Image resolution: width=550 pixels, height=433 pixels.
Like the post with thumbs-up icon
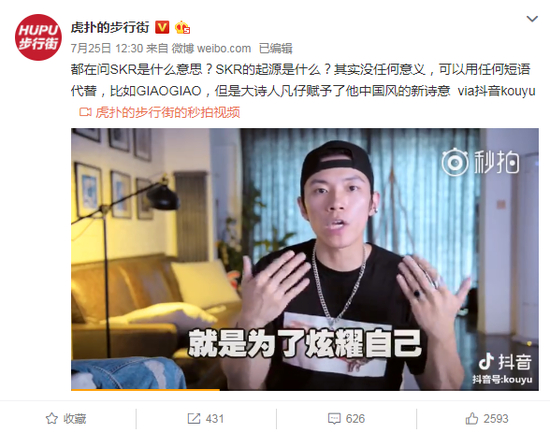click(472, 418)
